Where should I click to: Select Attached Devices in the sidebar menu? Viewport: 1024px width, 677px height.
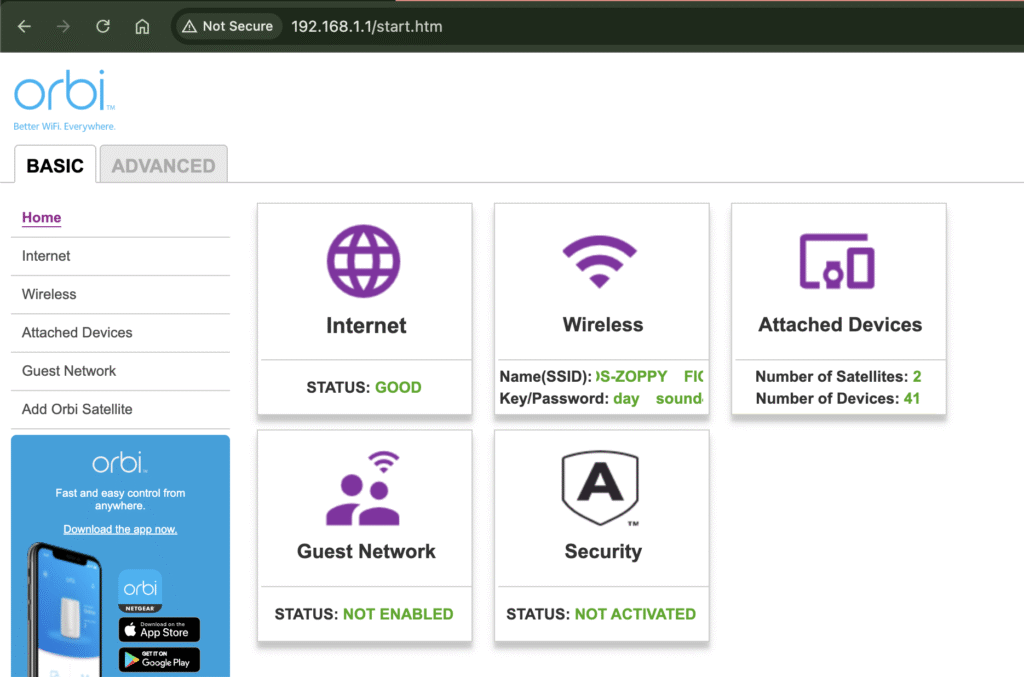[77, 332]
